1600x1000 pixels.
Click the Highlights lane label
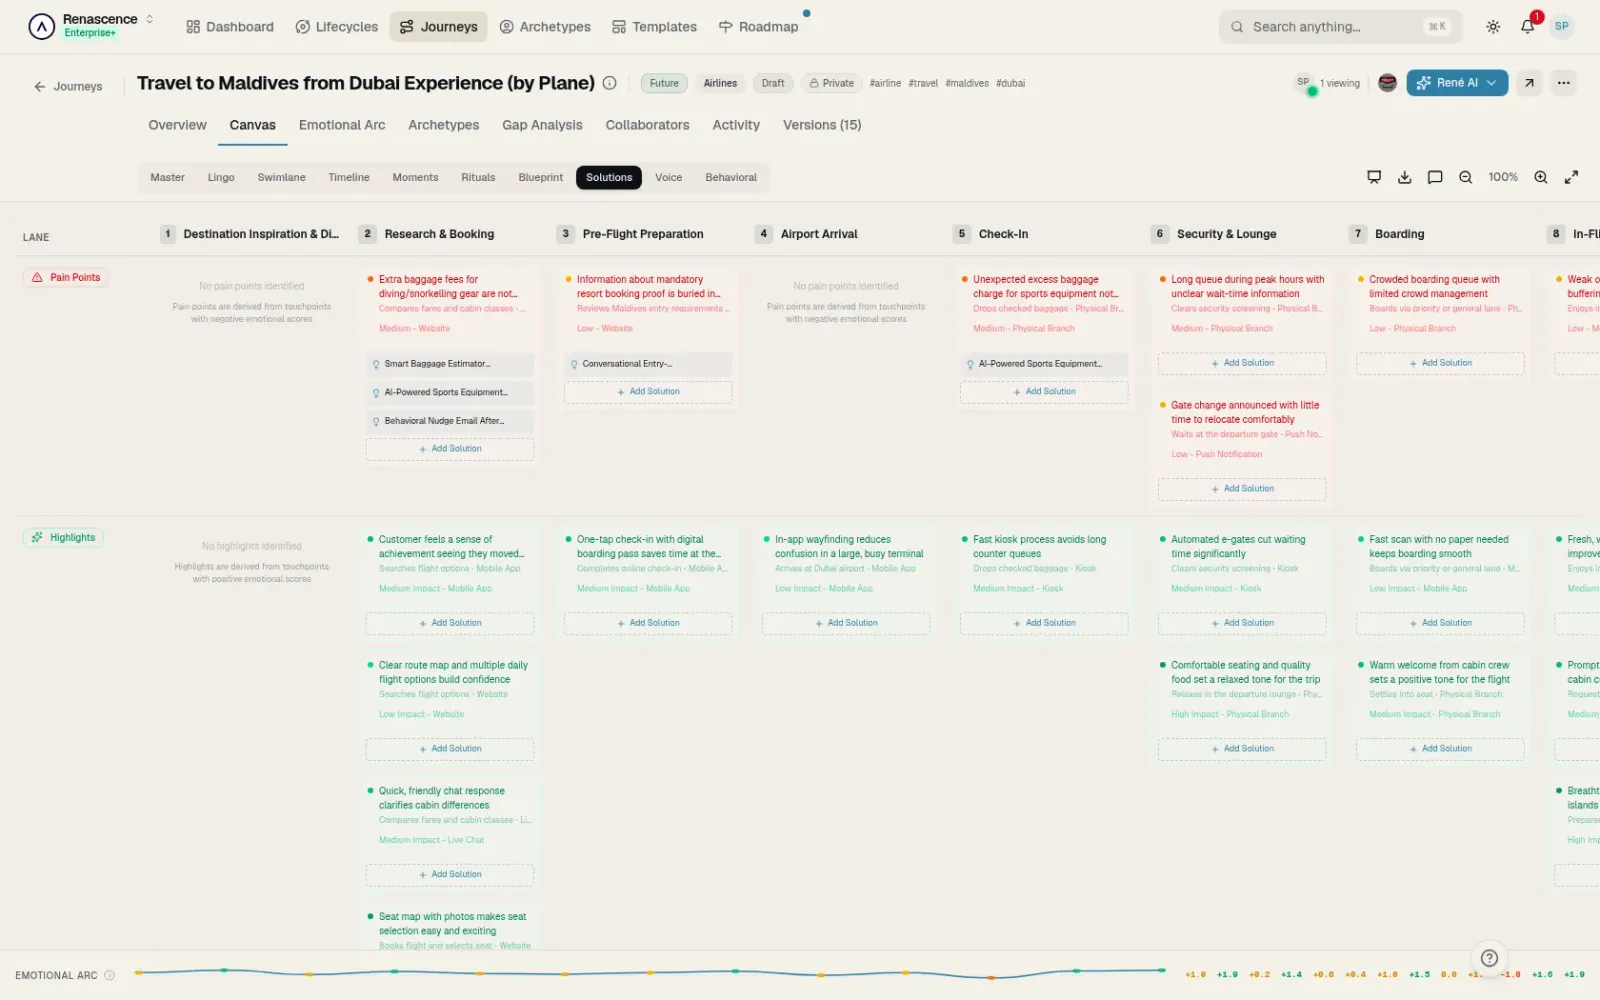(x=63, y=538)
